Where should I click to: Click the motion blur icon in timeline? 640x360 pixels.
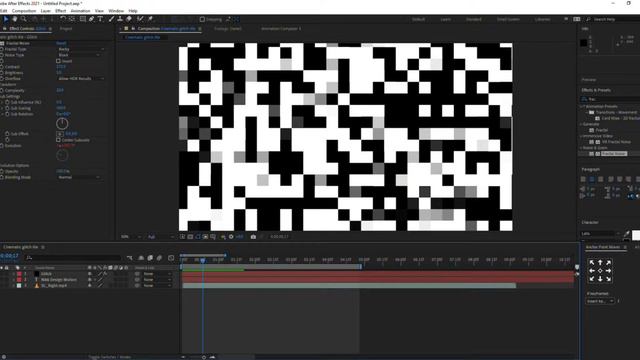click(x=160, y=258)
